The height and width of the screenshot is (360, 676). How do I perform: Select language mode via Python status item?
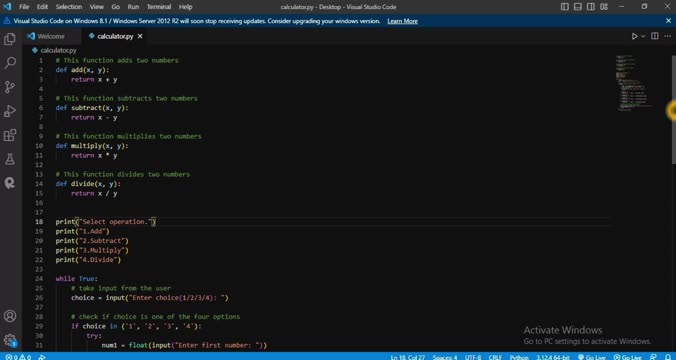point(519,357)
